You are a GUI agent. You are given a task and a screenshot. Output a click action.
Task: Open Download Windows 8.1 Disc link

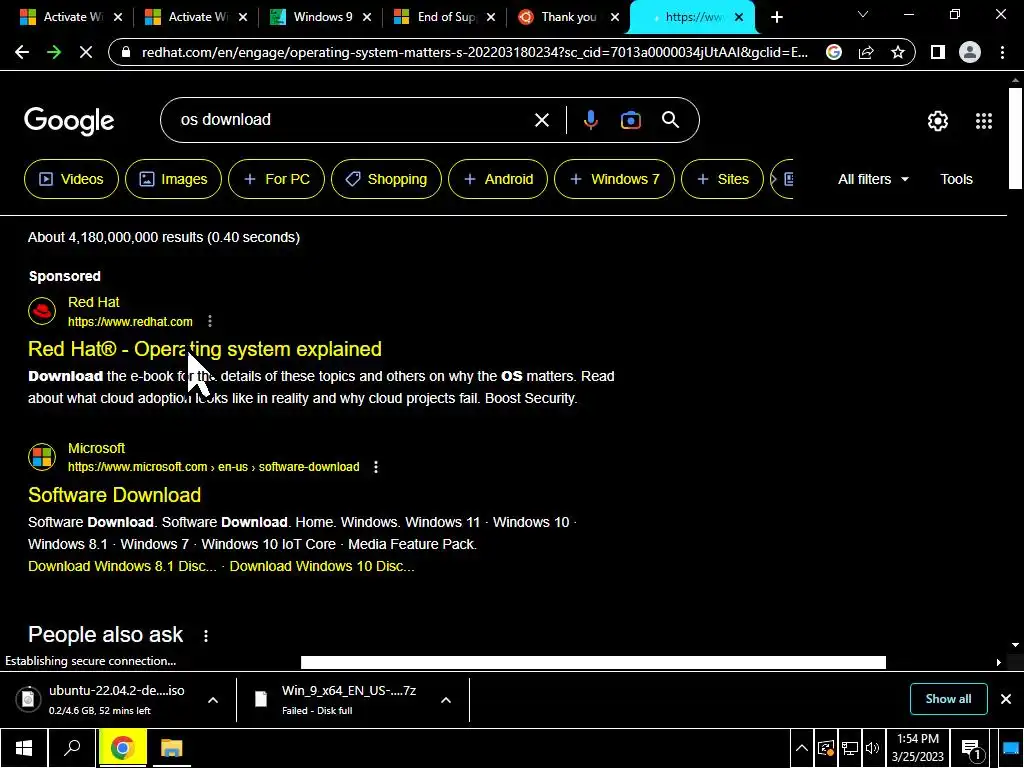pos(122,566)
